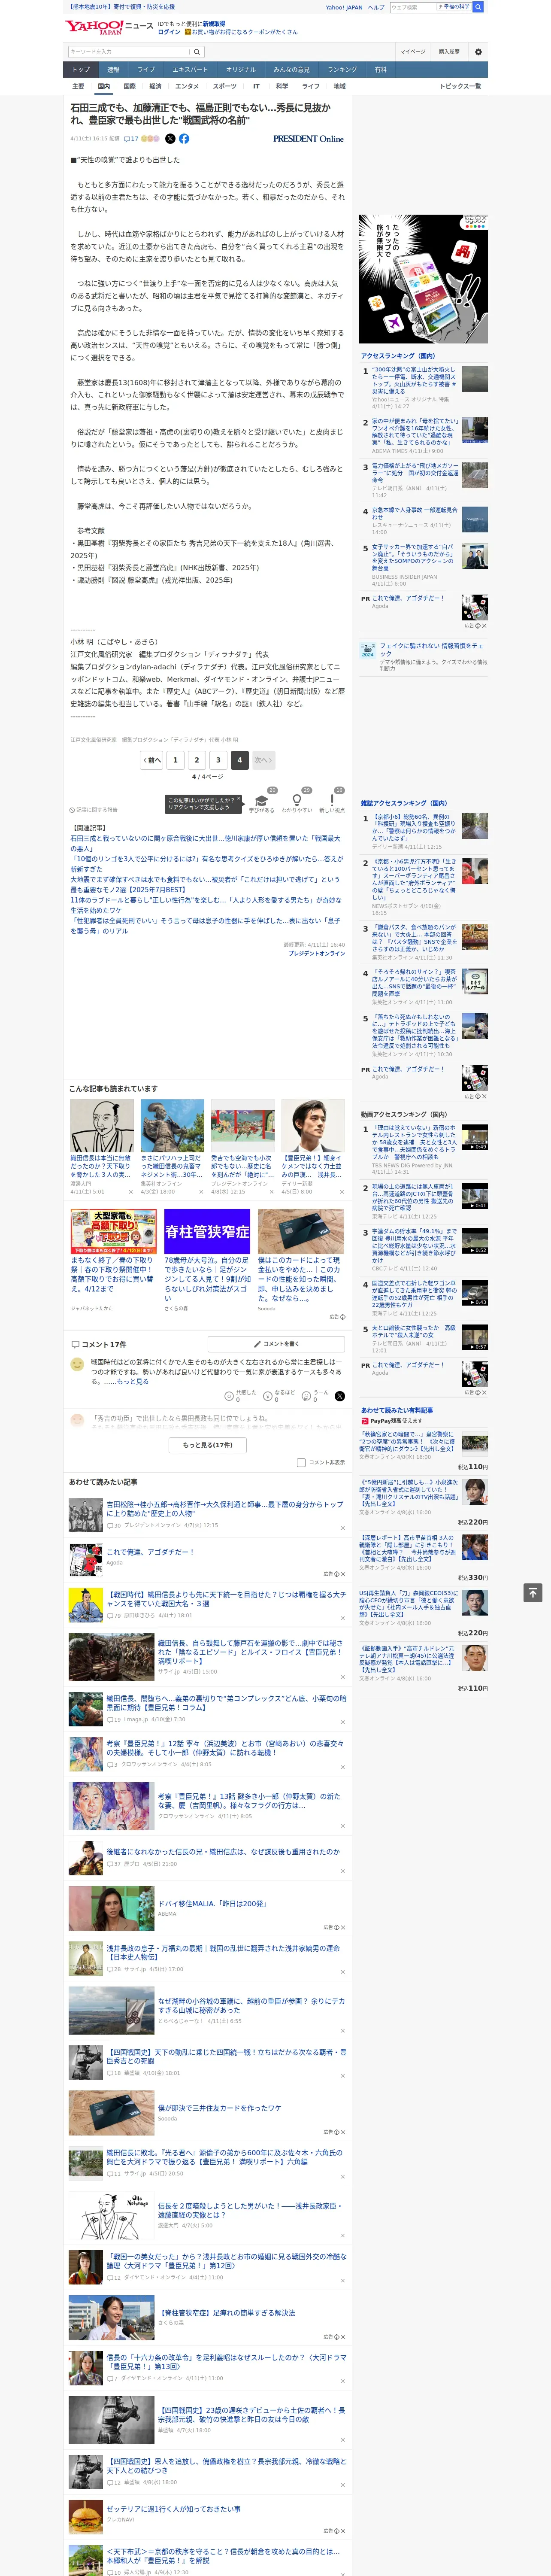The height and width of the screenshot is (2576, 551).
Task: Submit keyword search with magnifier icon
Action: [x=197, y=52]
